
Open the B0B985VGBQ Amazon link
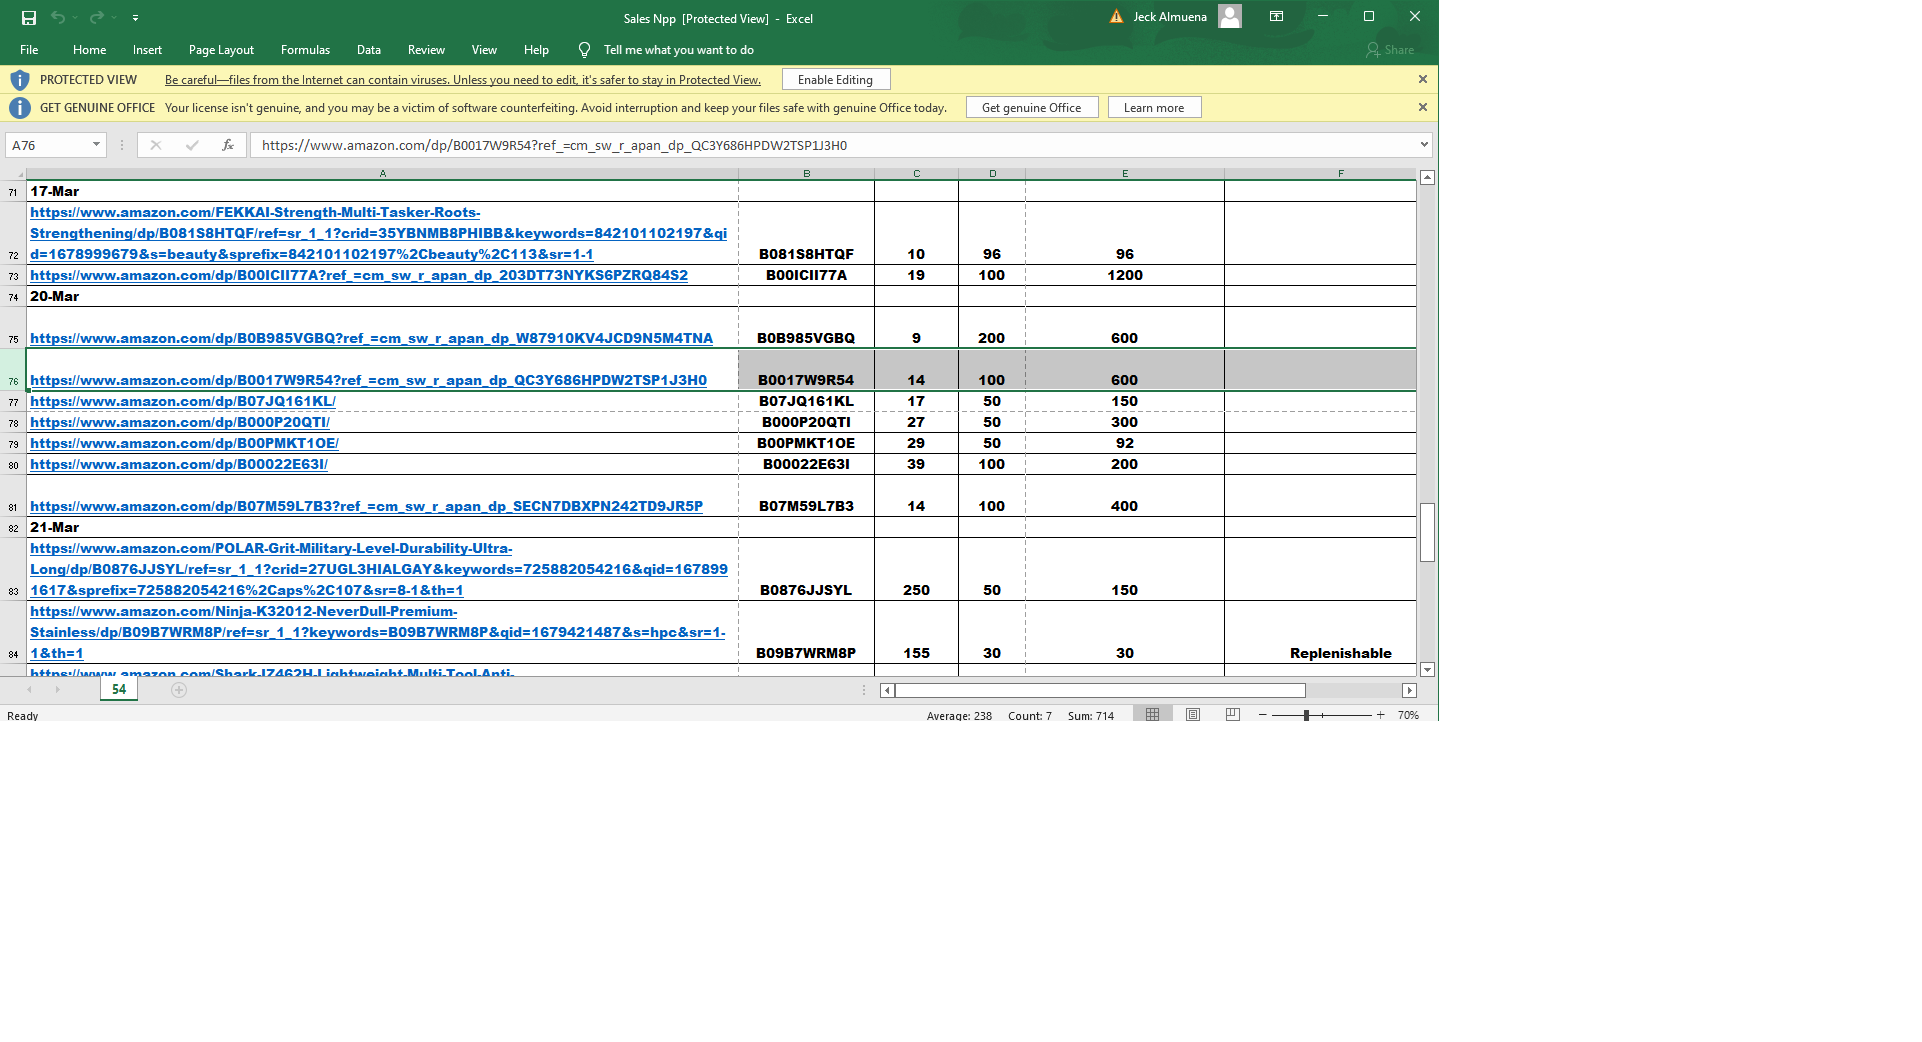(x=371, y=338)
